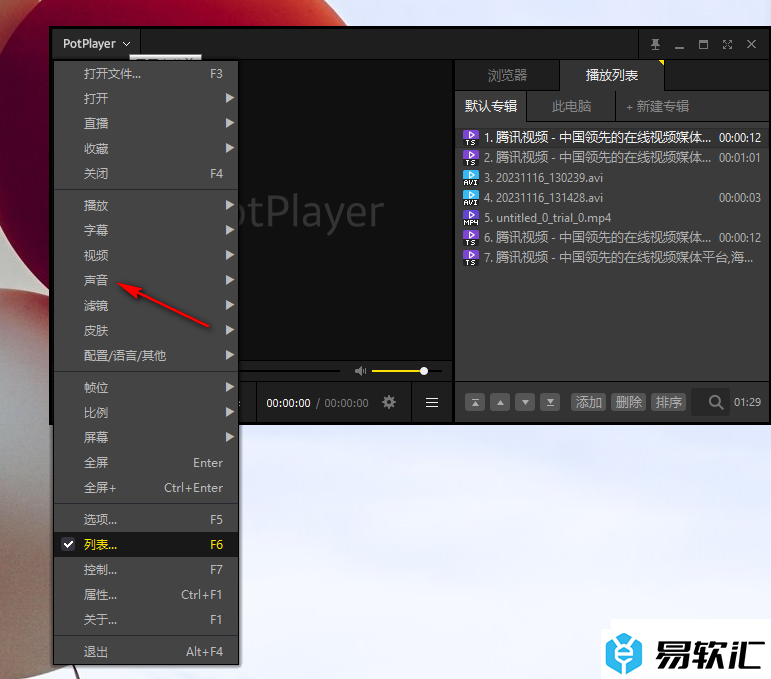Choose 打开文件... from the menu
771x679 pixels.
[146, 74]
